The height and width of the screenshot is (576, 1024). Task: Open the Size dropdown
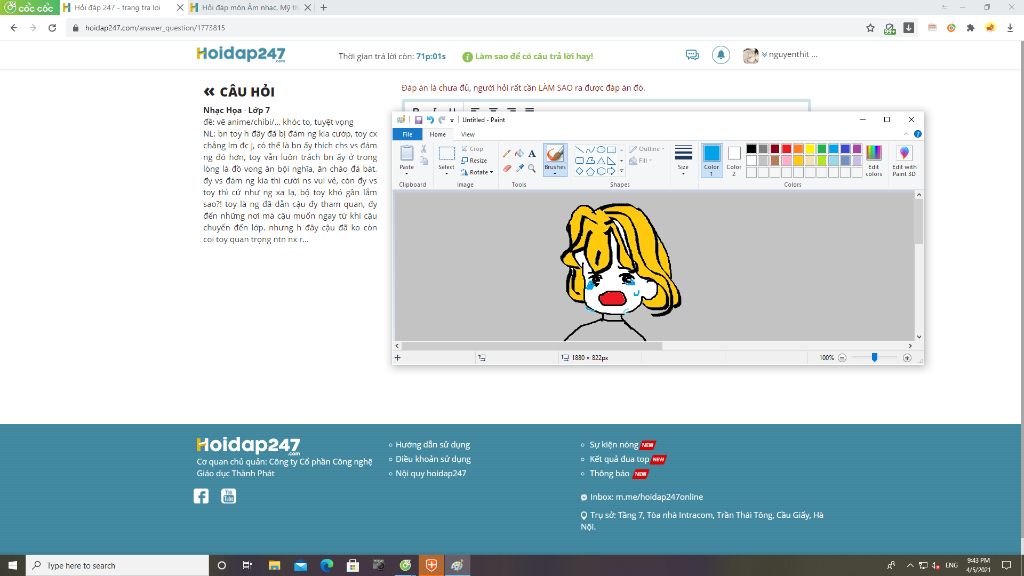point(683,158)
